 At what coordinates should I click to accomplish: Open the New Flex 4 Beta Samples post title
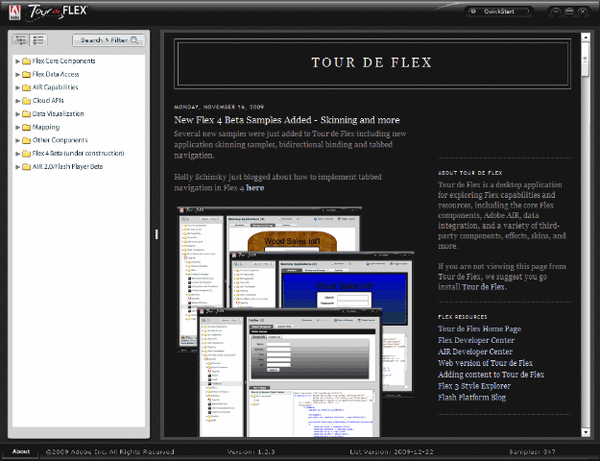click(287, 120)
